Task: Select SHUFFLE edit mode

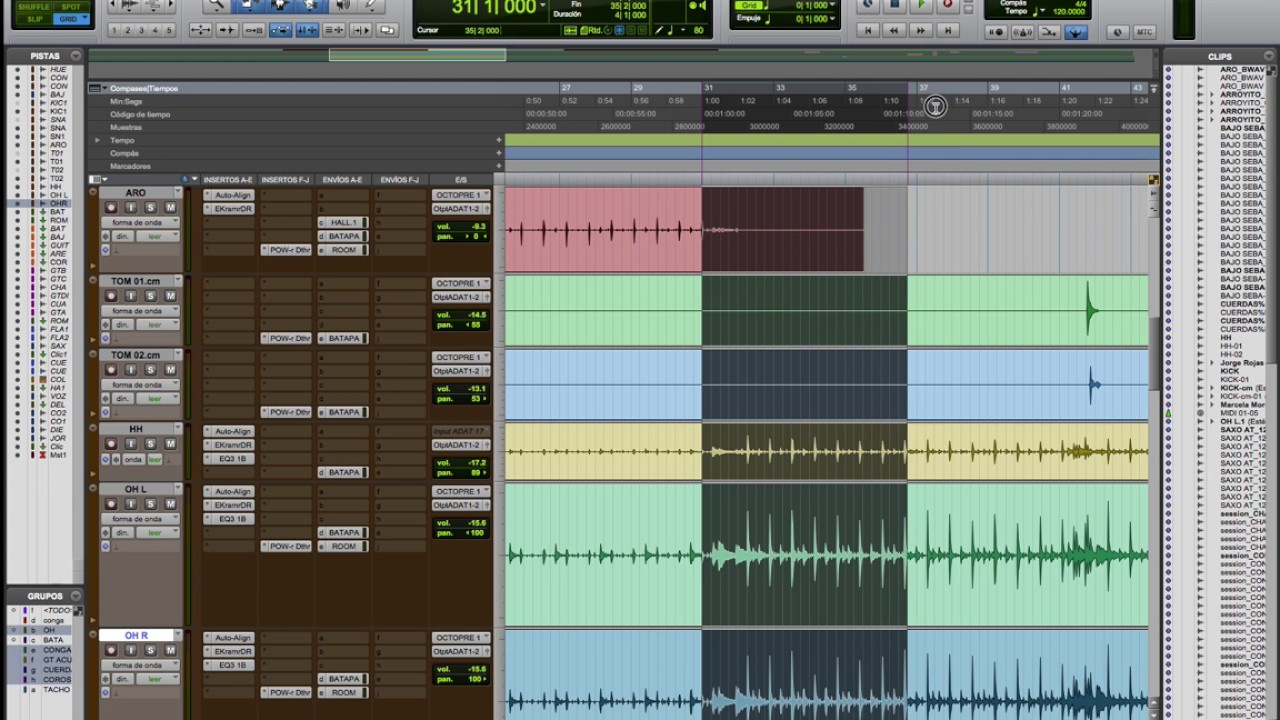Action: click(x=36, y=7)
